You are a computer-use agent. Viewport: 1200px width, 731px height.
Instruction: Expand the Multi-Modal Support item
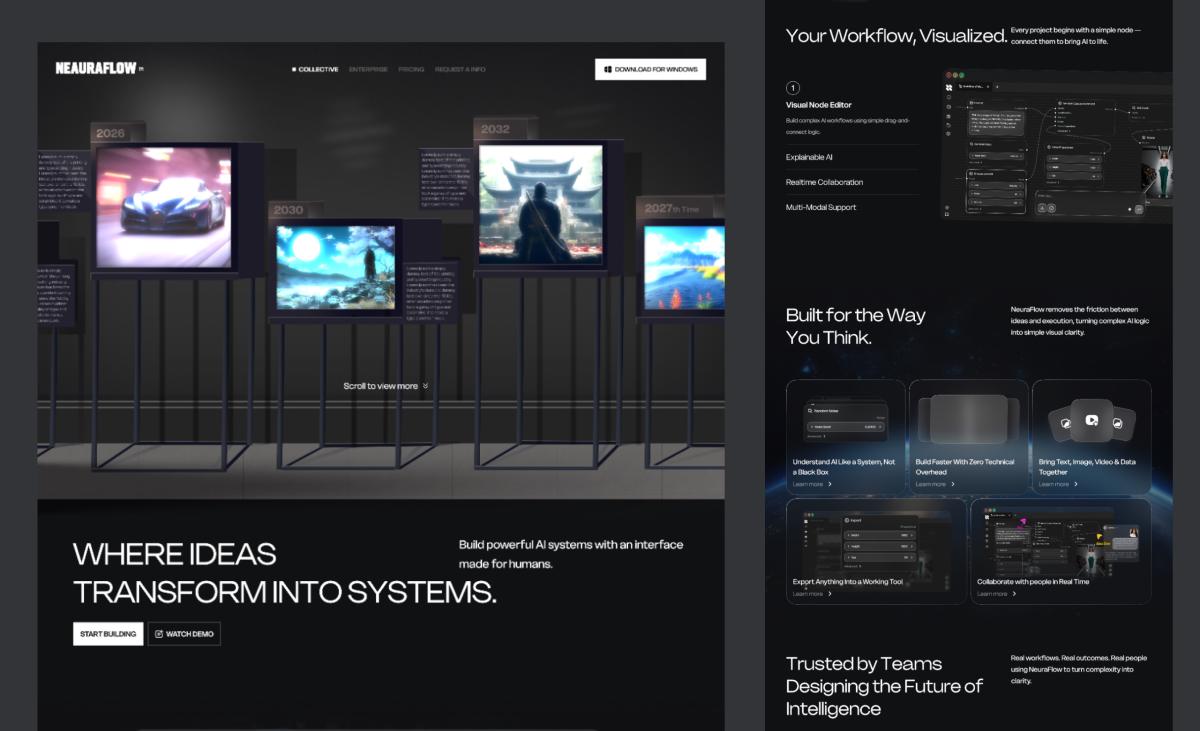pyautogui.click(x=820, y=207)
